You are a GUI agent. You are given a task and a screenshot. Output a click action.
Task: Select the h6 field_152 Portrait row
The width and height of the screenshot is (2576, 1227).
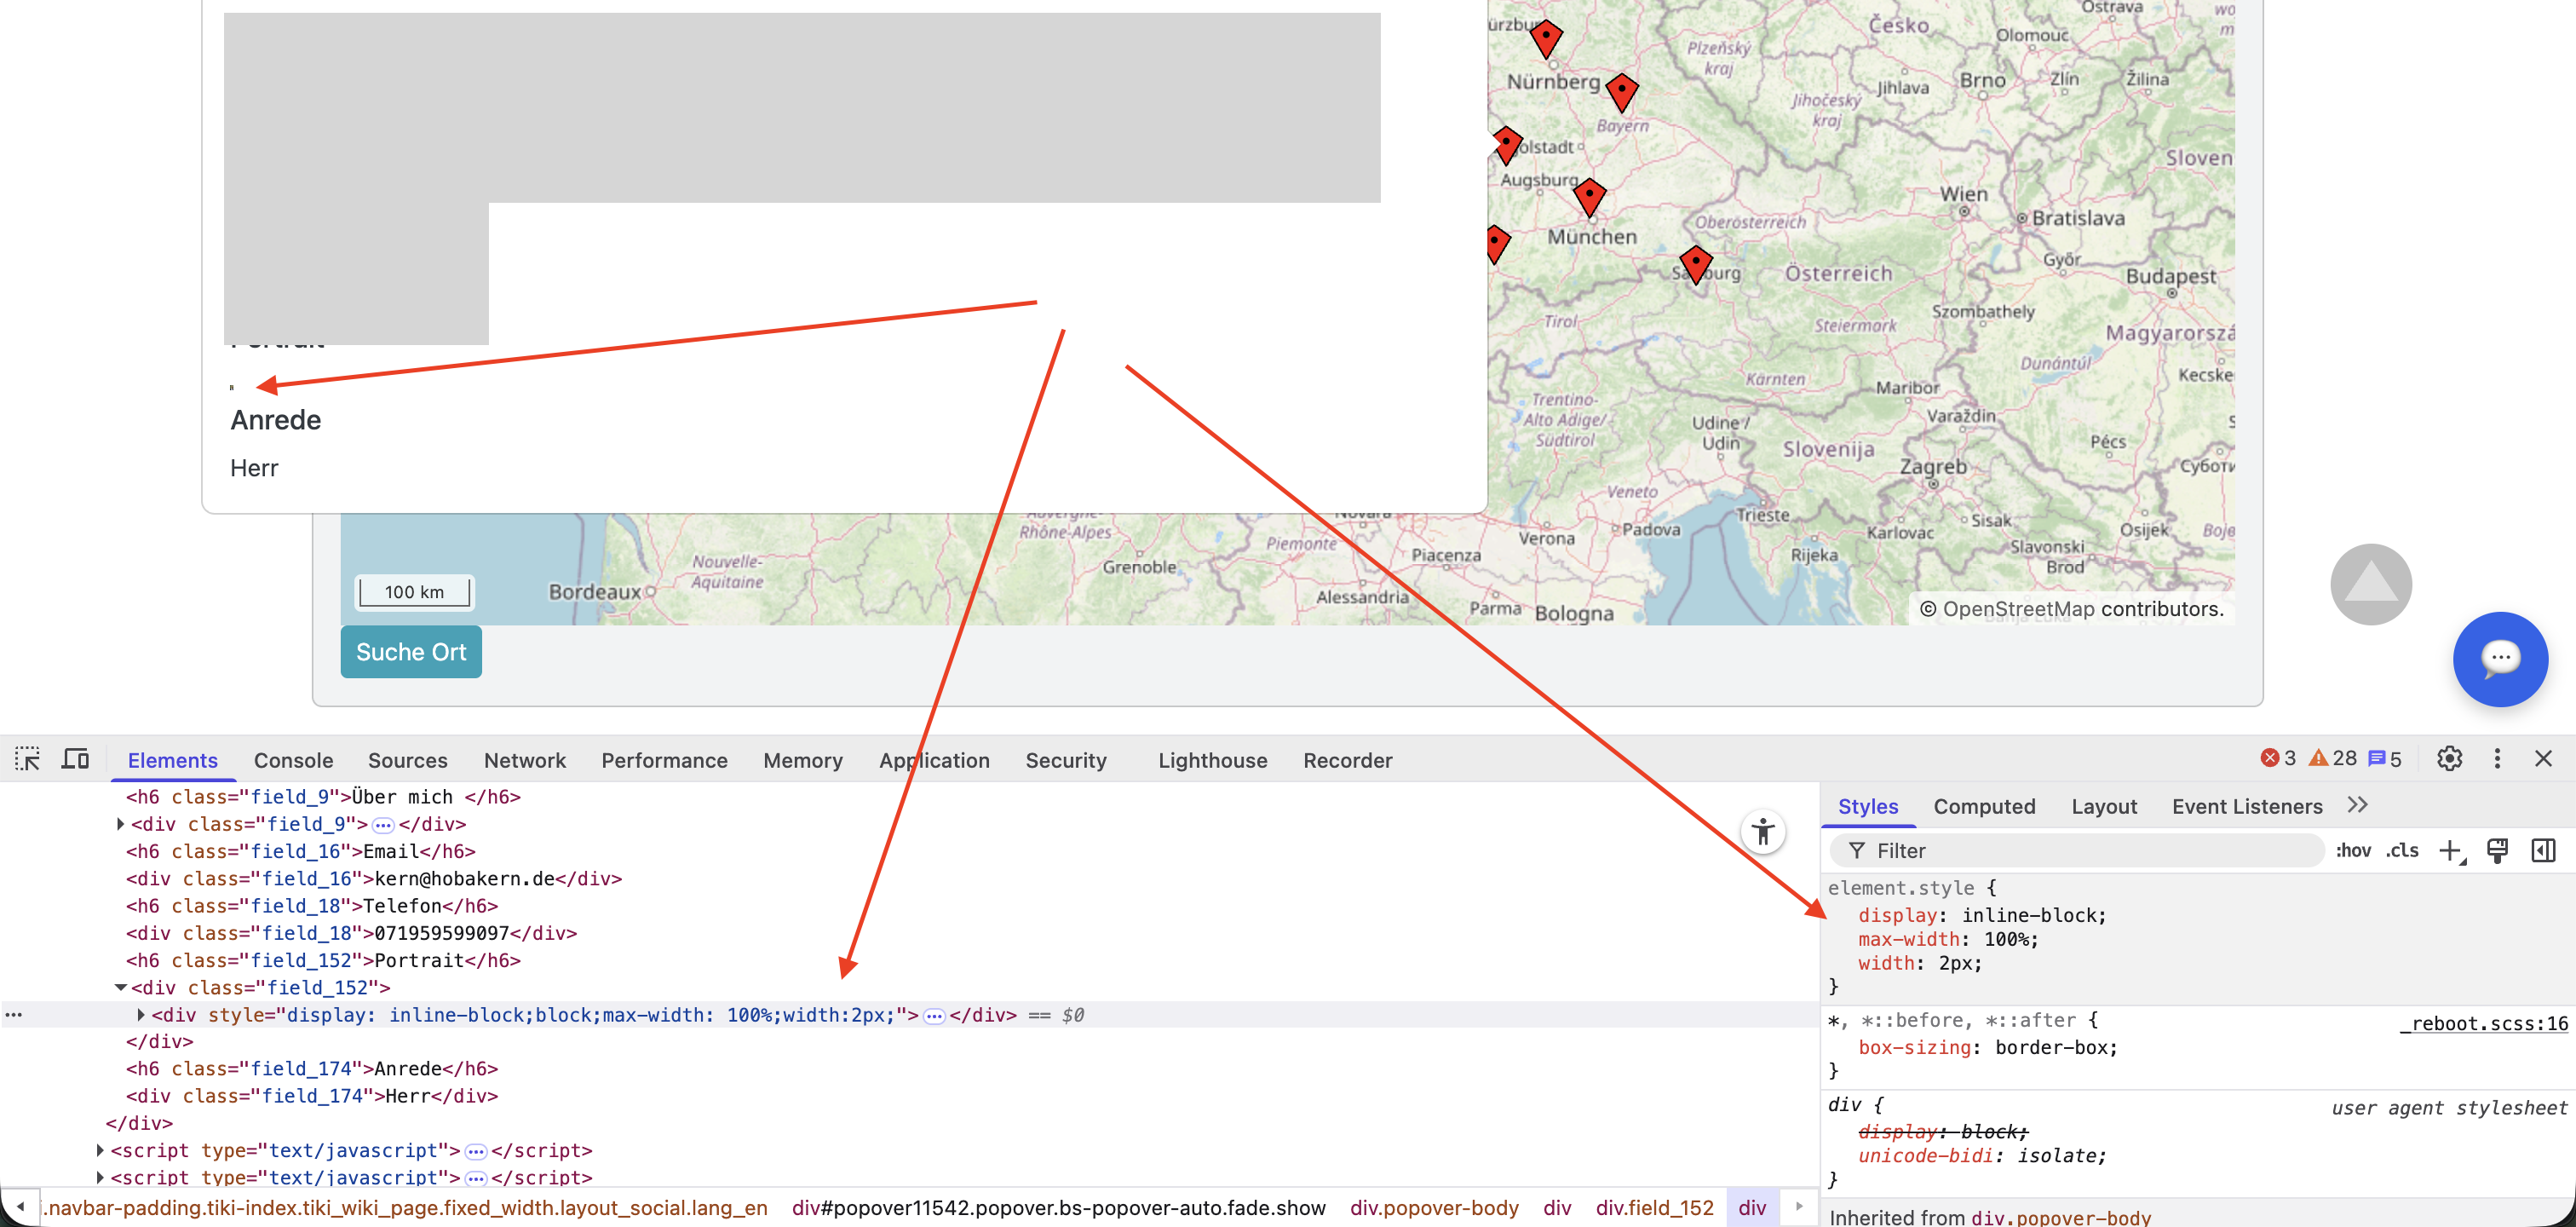tap(323, 961)
